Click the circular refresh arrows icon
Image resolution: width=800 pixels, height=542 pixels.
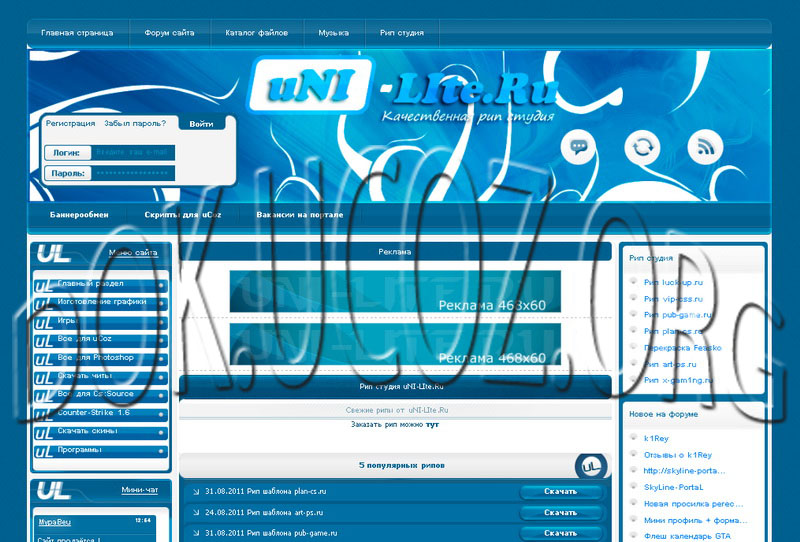[642, 148]
